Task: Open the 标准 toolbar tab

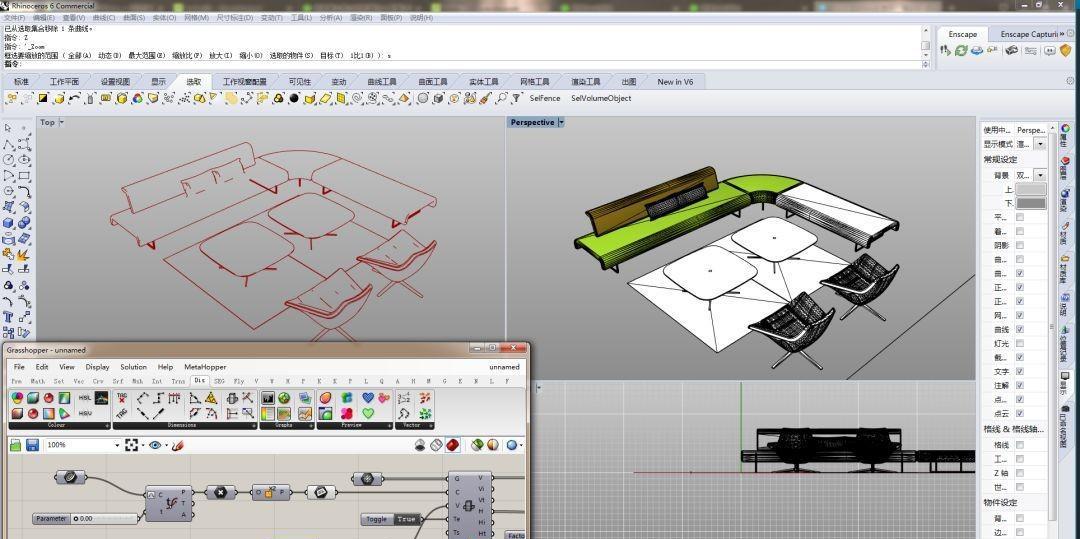Action: 21,82
